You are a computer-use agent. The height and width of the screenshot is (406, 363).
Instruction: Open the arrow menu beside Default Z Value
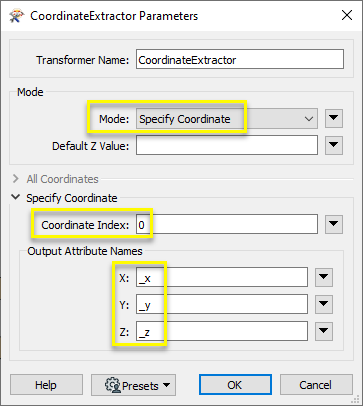click(x=334, y=145)
